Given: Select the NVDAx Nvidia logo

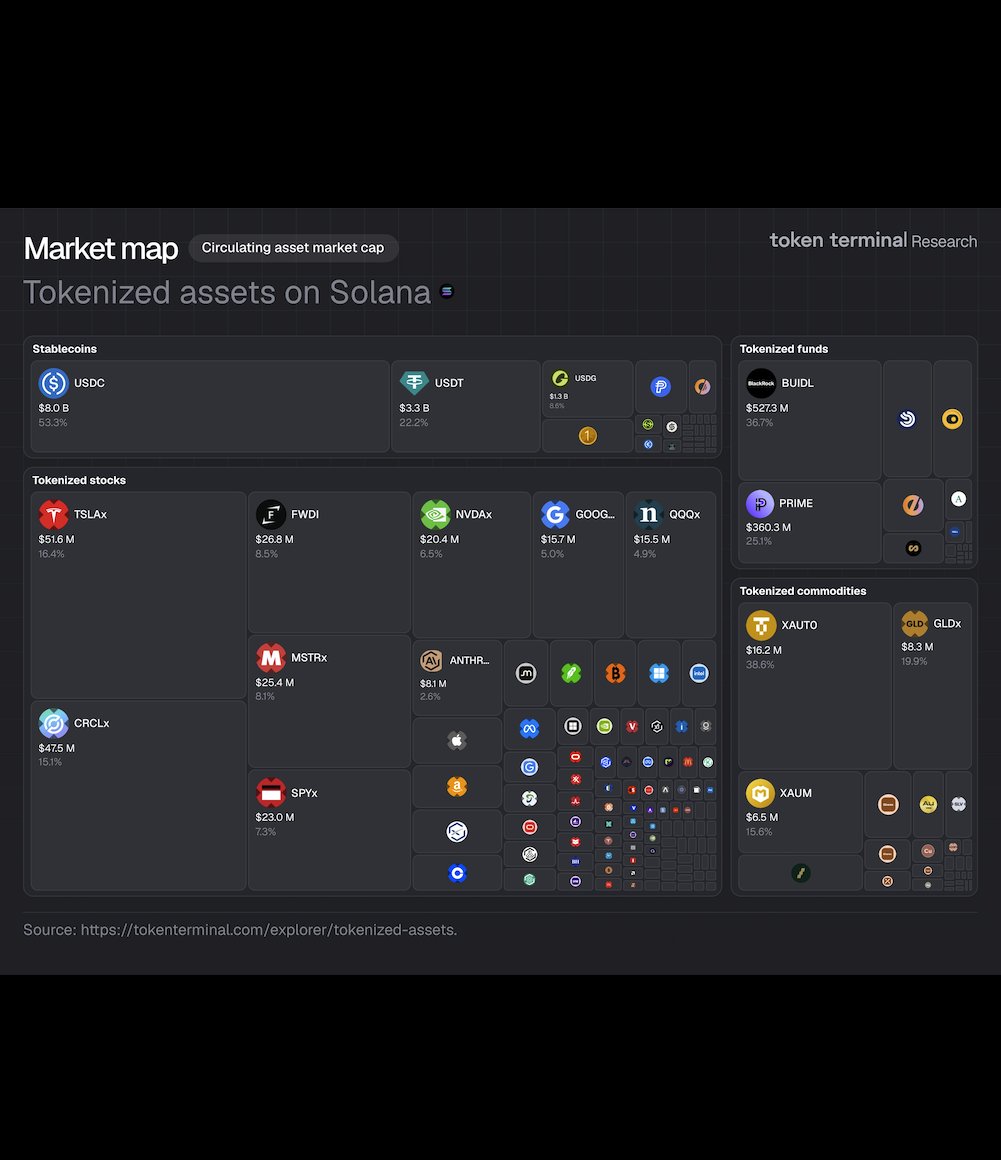Looking at the screenshot, I should (x=435, y=514).
